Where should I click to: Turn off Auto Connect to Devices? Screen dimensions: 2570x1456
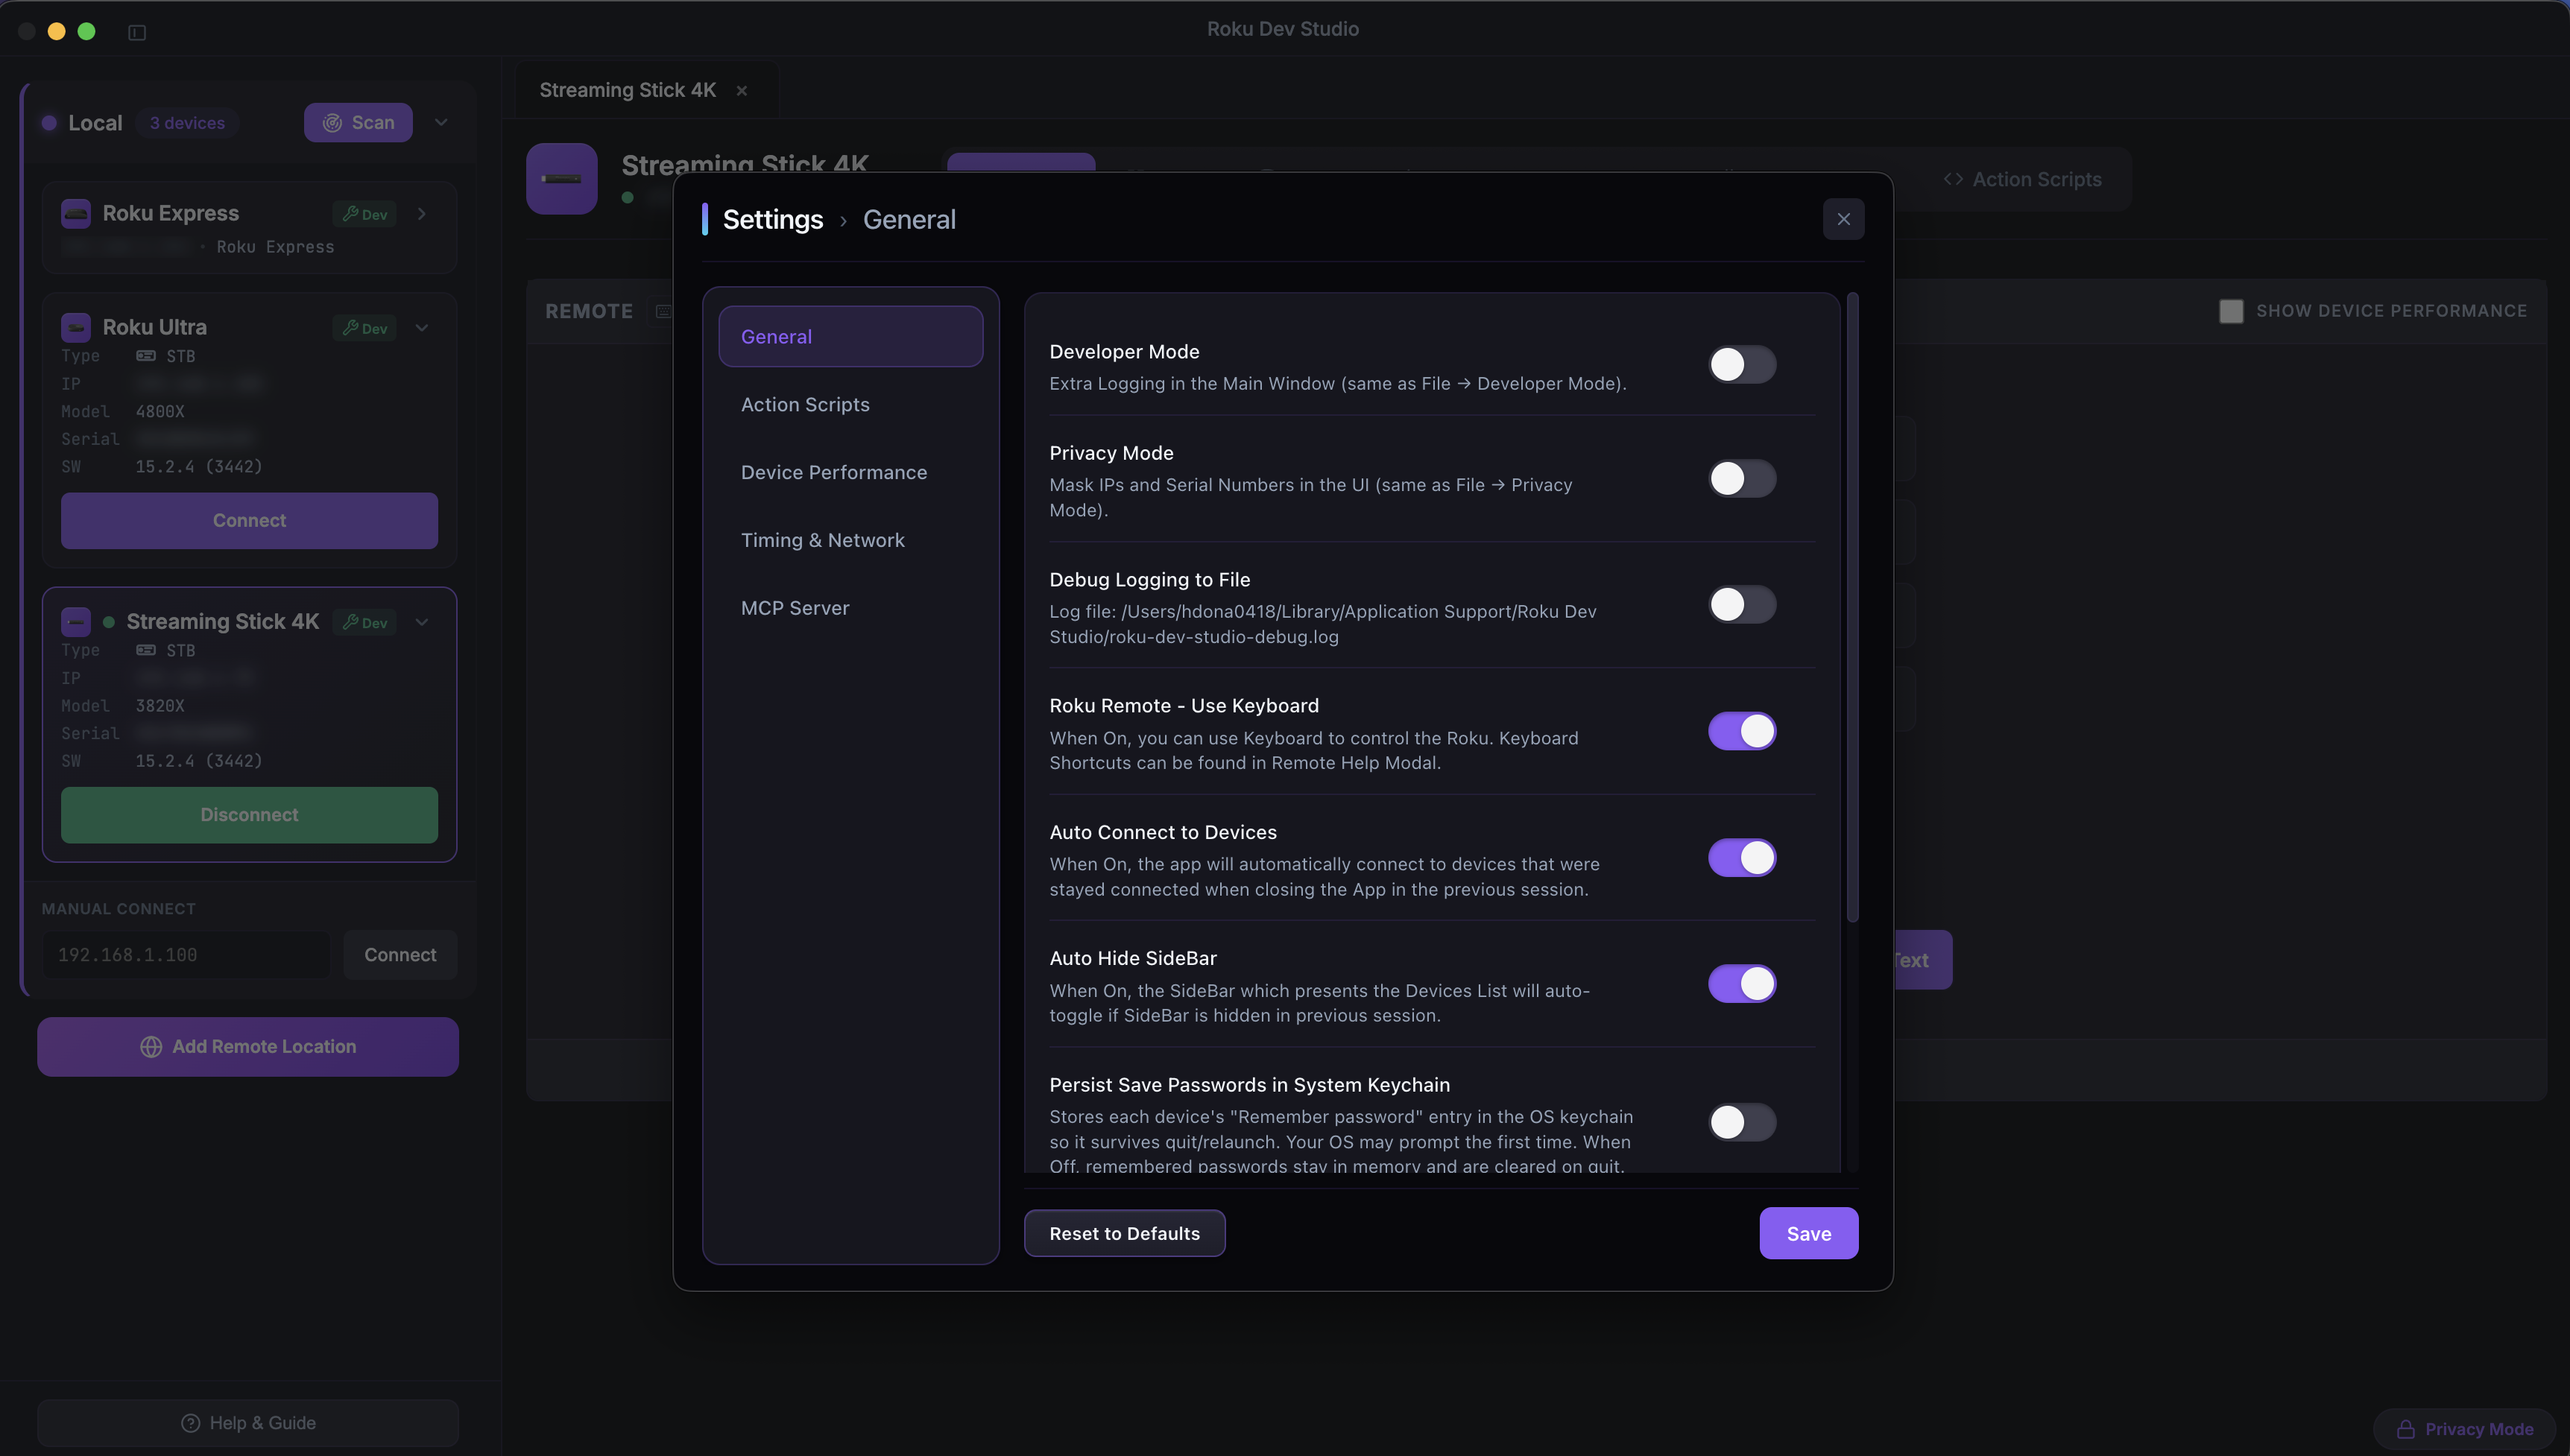1742,858
